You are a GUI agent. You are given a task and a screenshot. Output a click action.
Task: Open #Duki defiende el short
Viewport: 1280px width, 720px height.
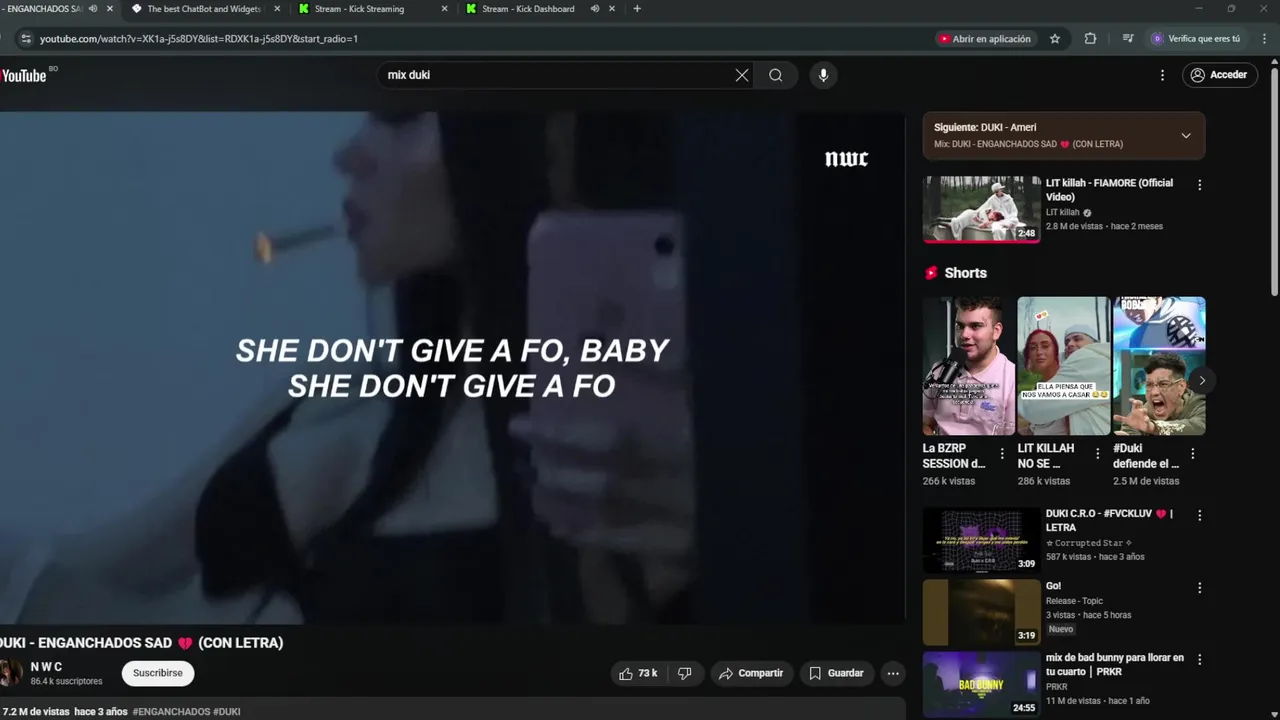pos(1159,366)
